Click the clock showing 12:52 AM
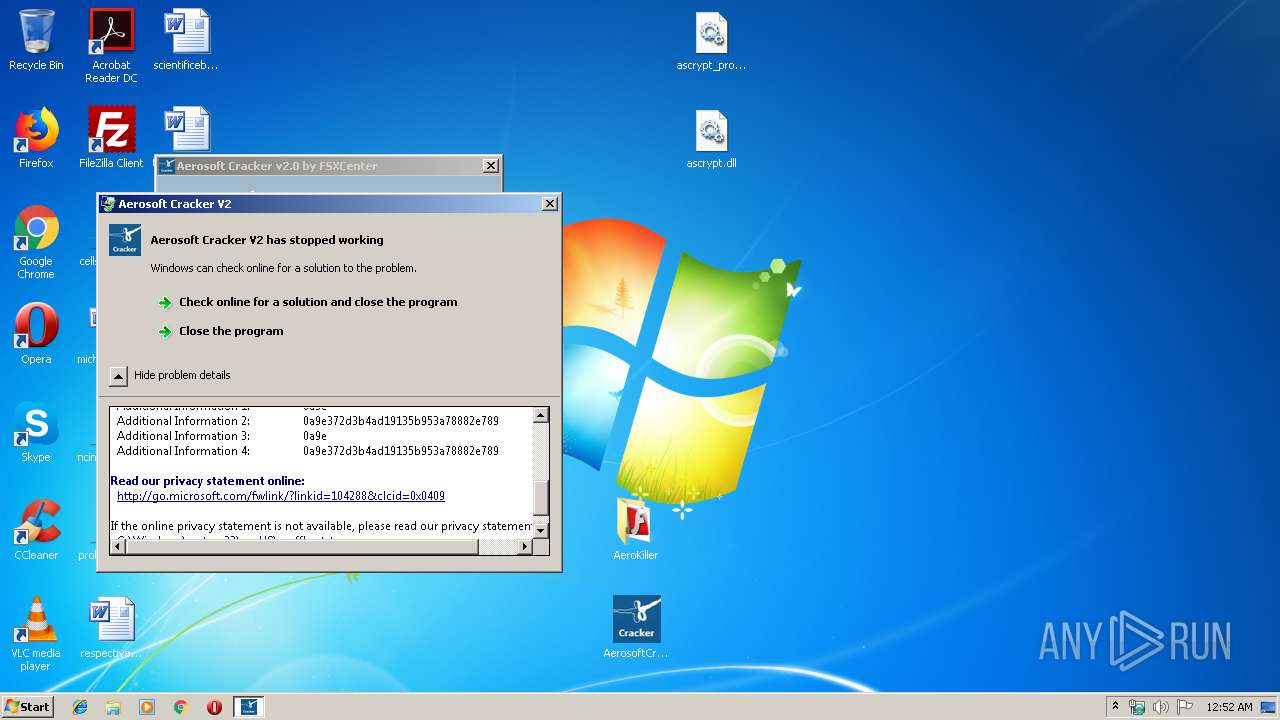The image size is (1280, 720). [x=1229, y=707]
